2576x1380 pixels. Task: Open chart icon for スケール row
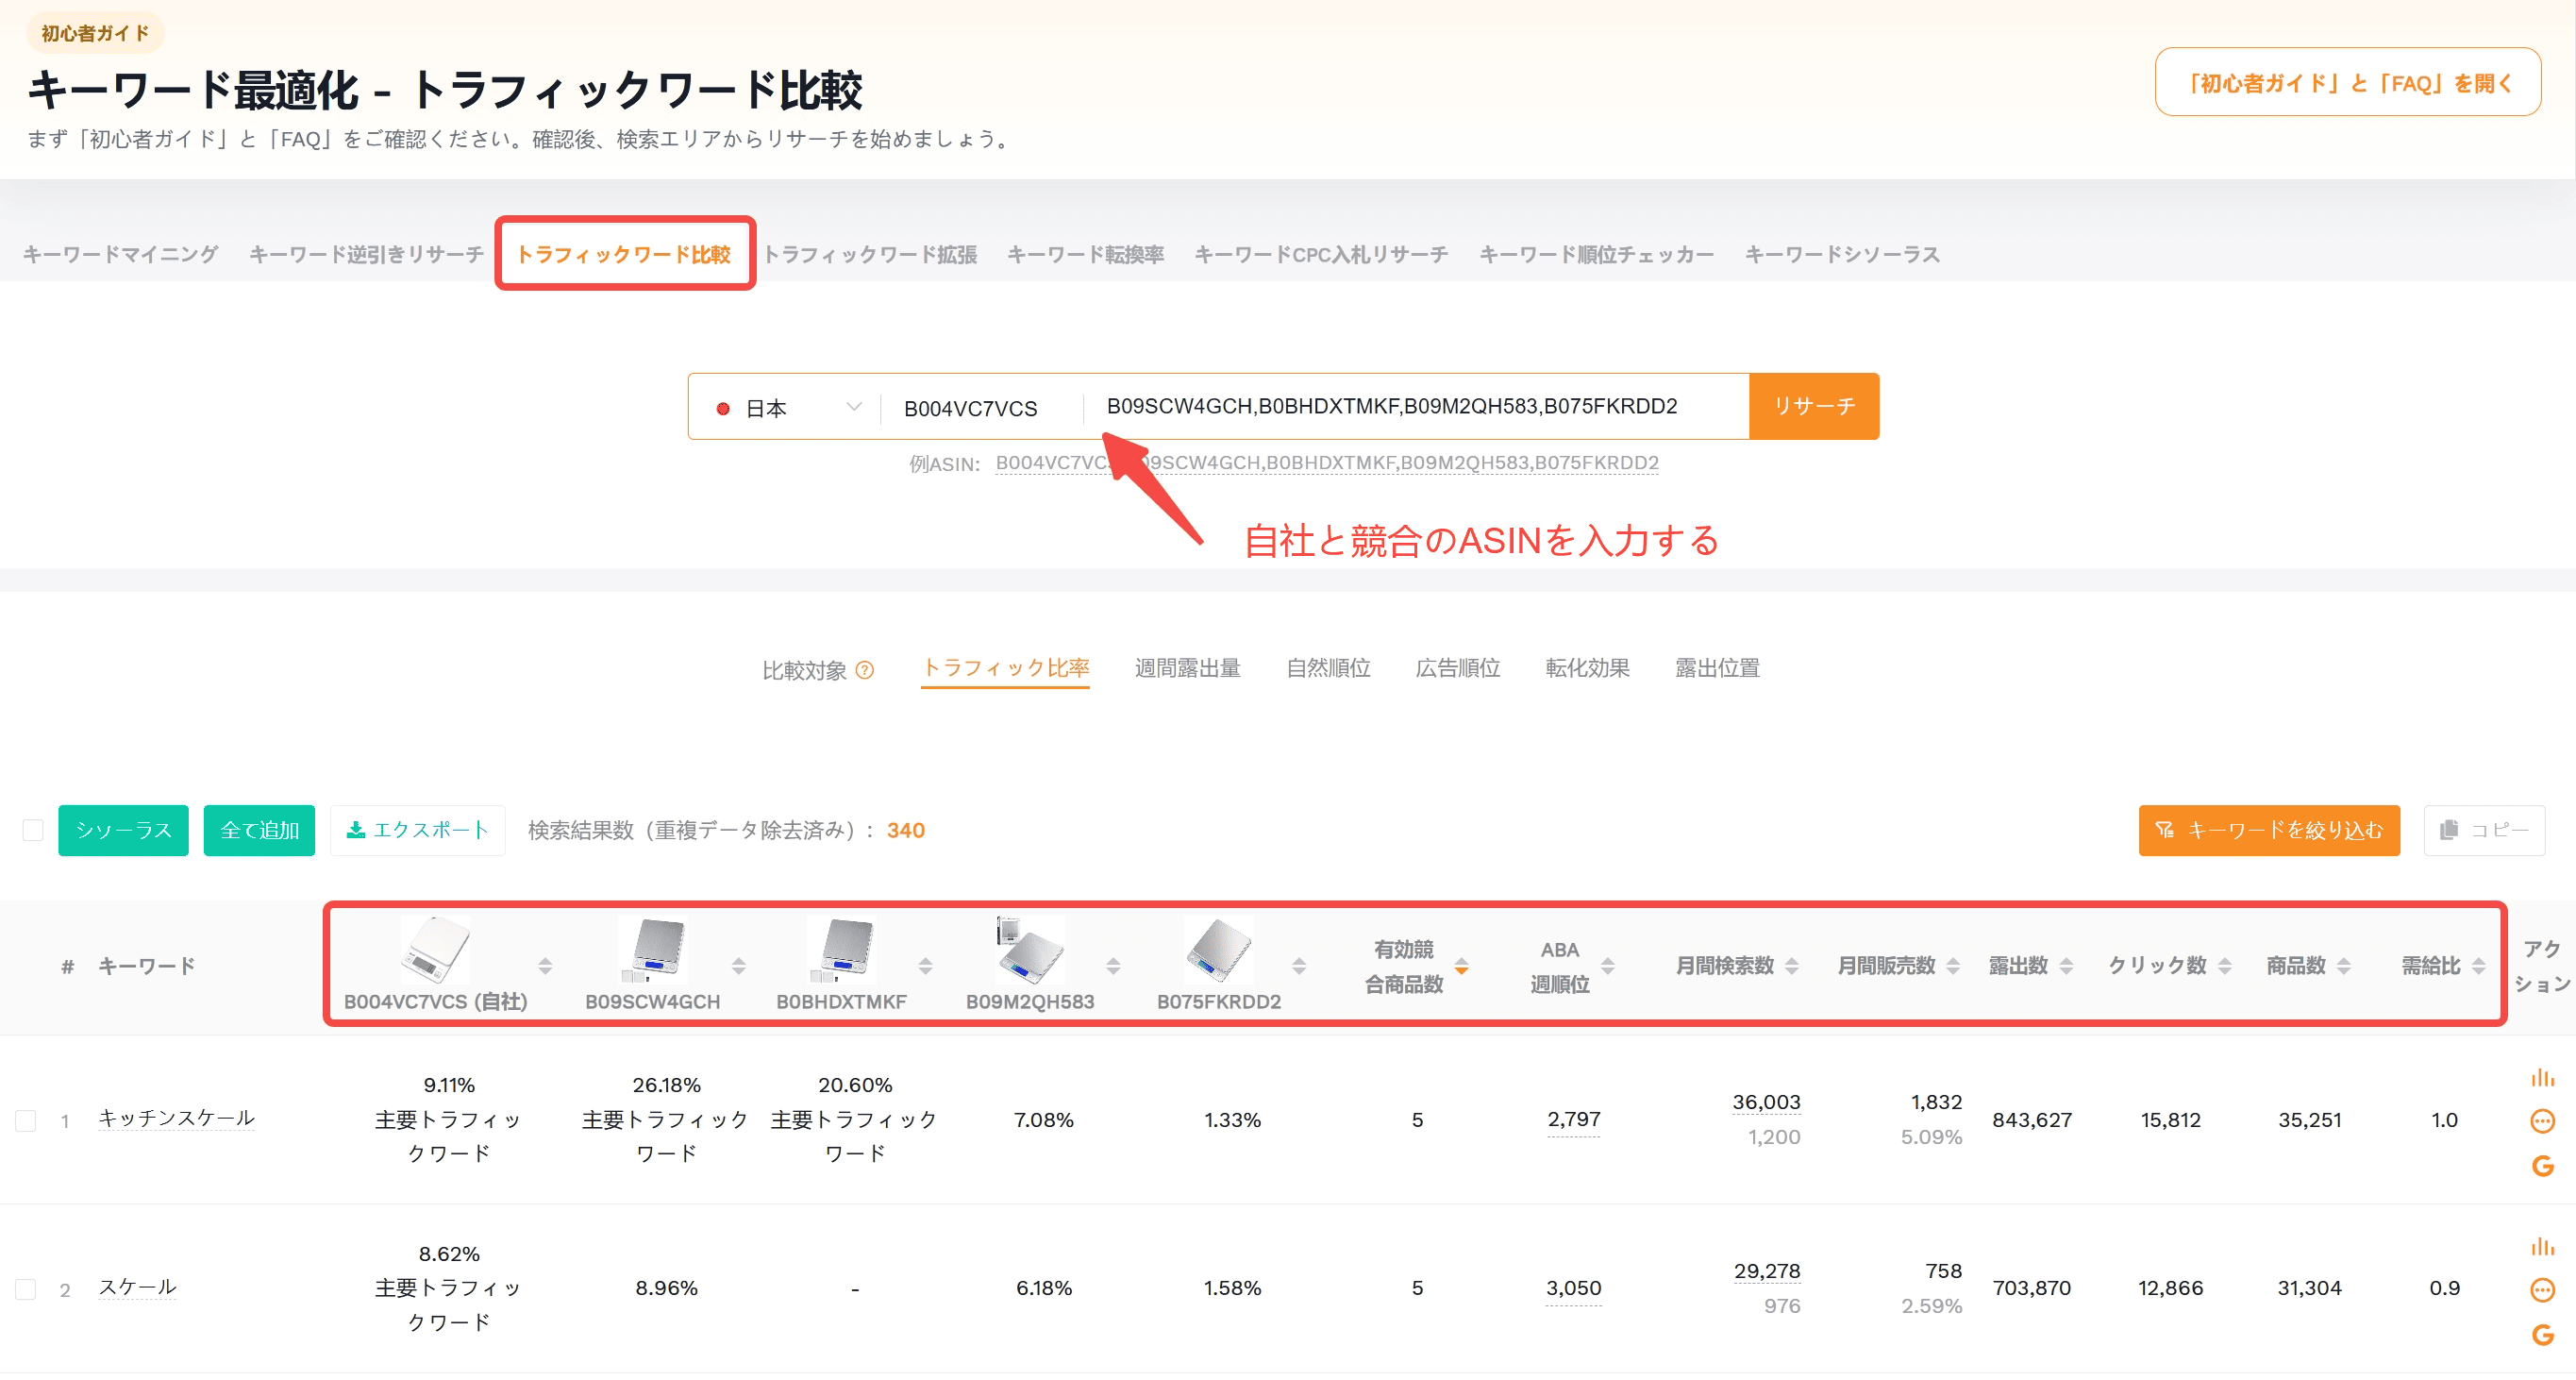point(2541,1247)
